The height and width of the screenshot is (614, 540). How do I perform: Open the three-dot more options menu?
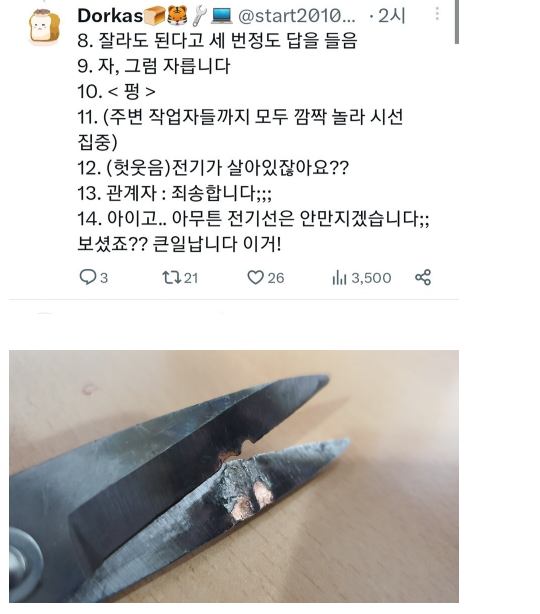pyautogui.click(x=437, y=14)
